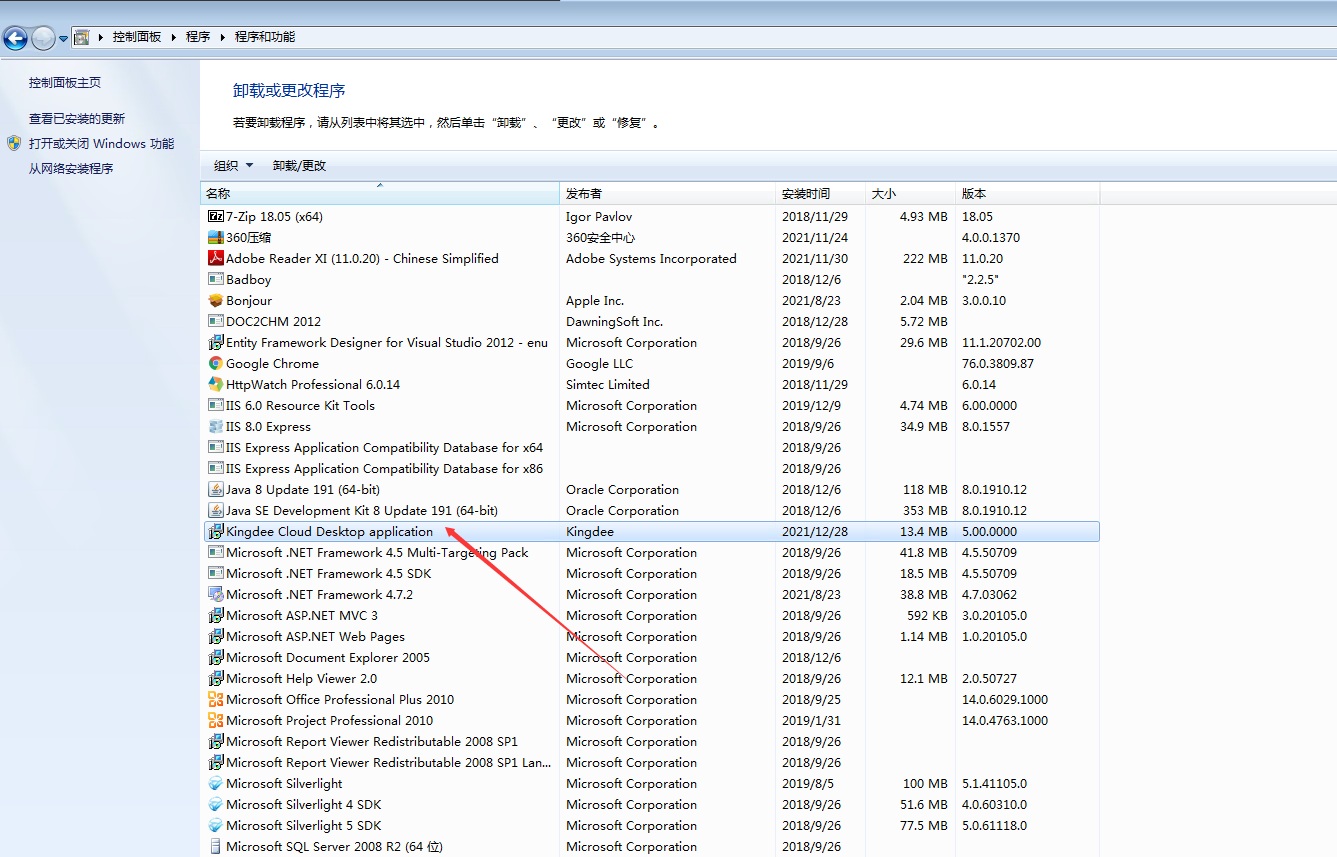The width and height of the screenshot is (1337, 857).
Task: Select the Adobe Reader XI icon
Action: click(x=215, y=258)
